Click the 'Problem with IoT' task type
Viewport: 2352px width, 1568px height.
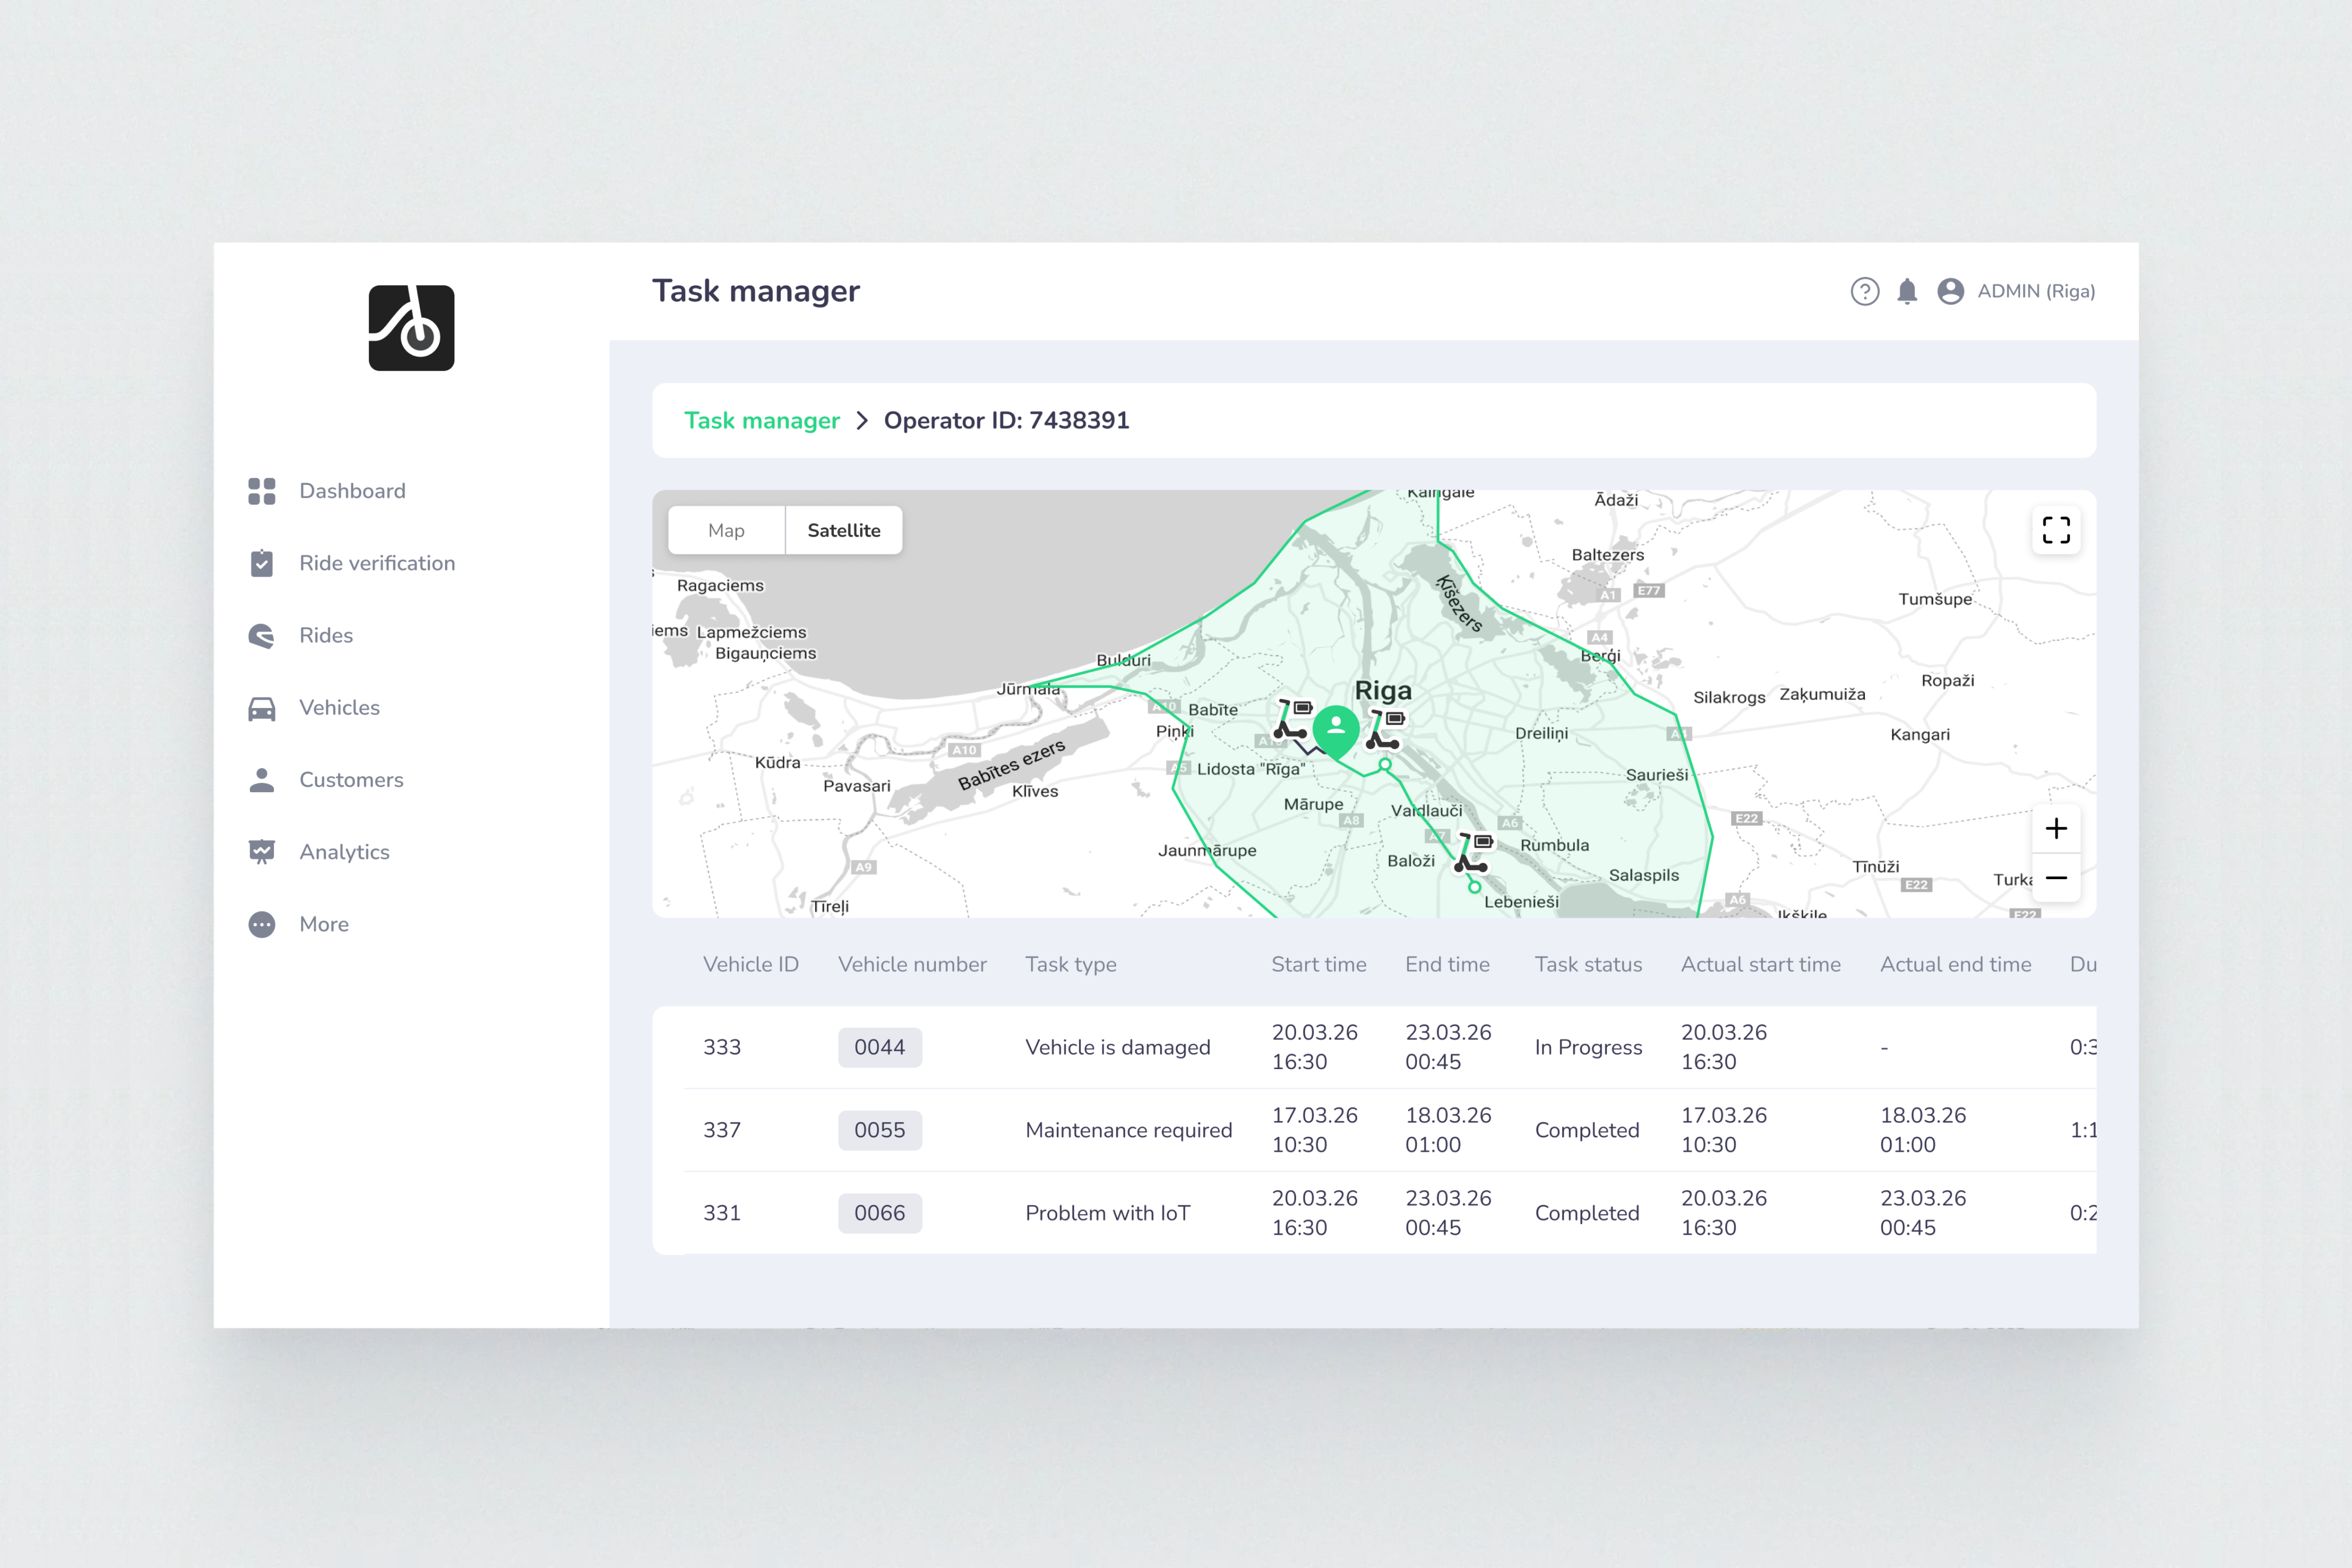[1108, 1213]
